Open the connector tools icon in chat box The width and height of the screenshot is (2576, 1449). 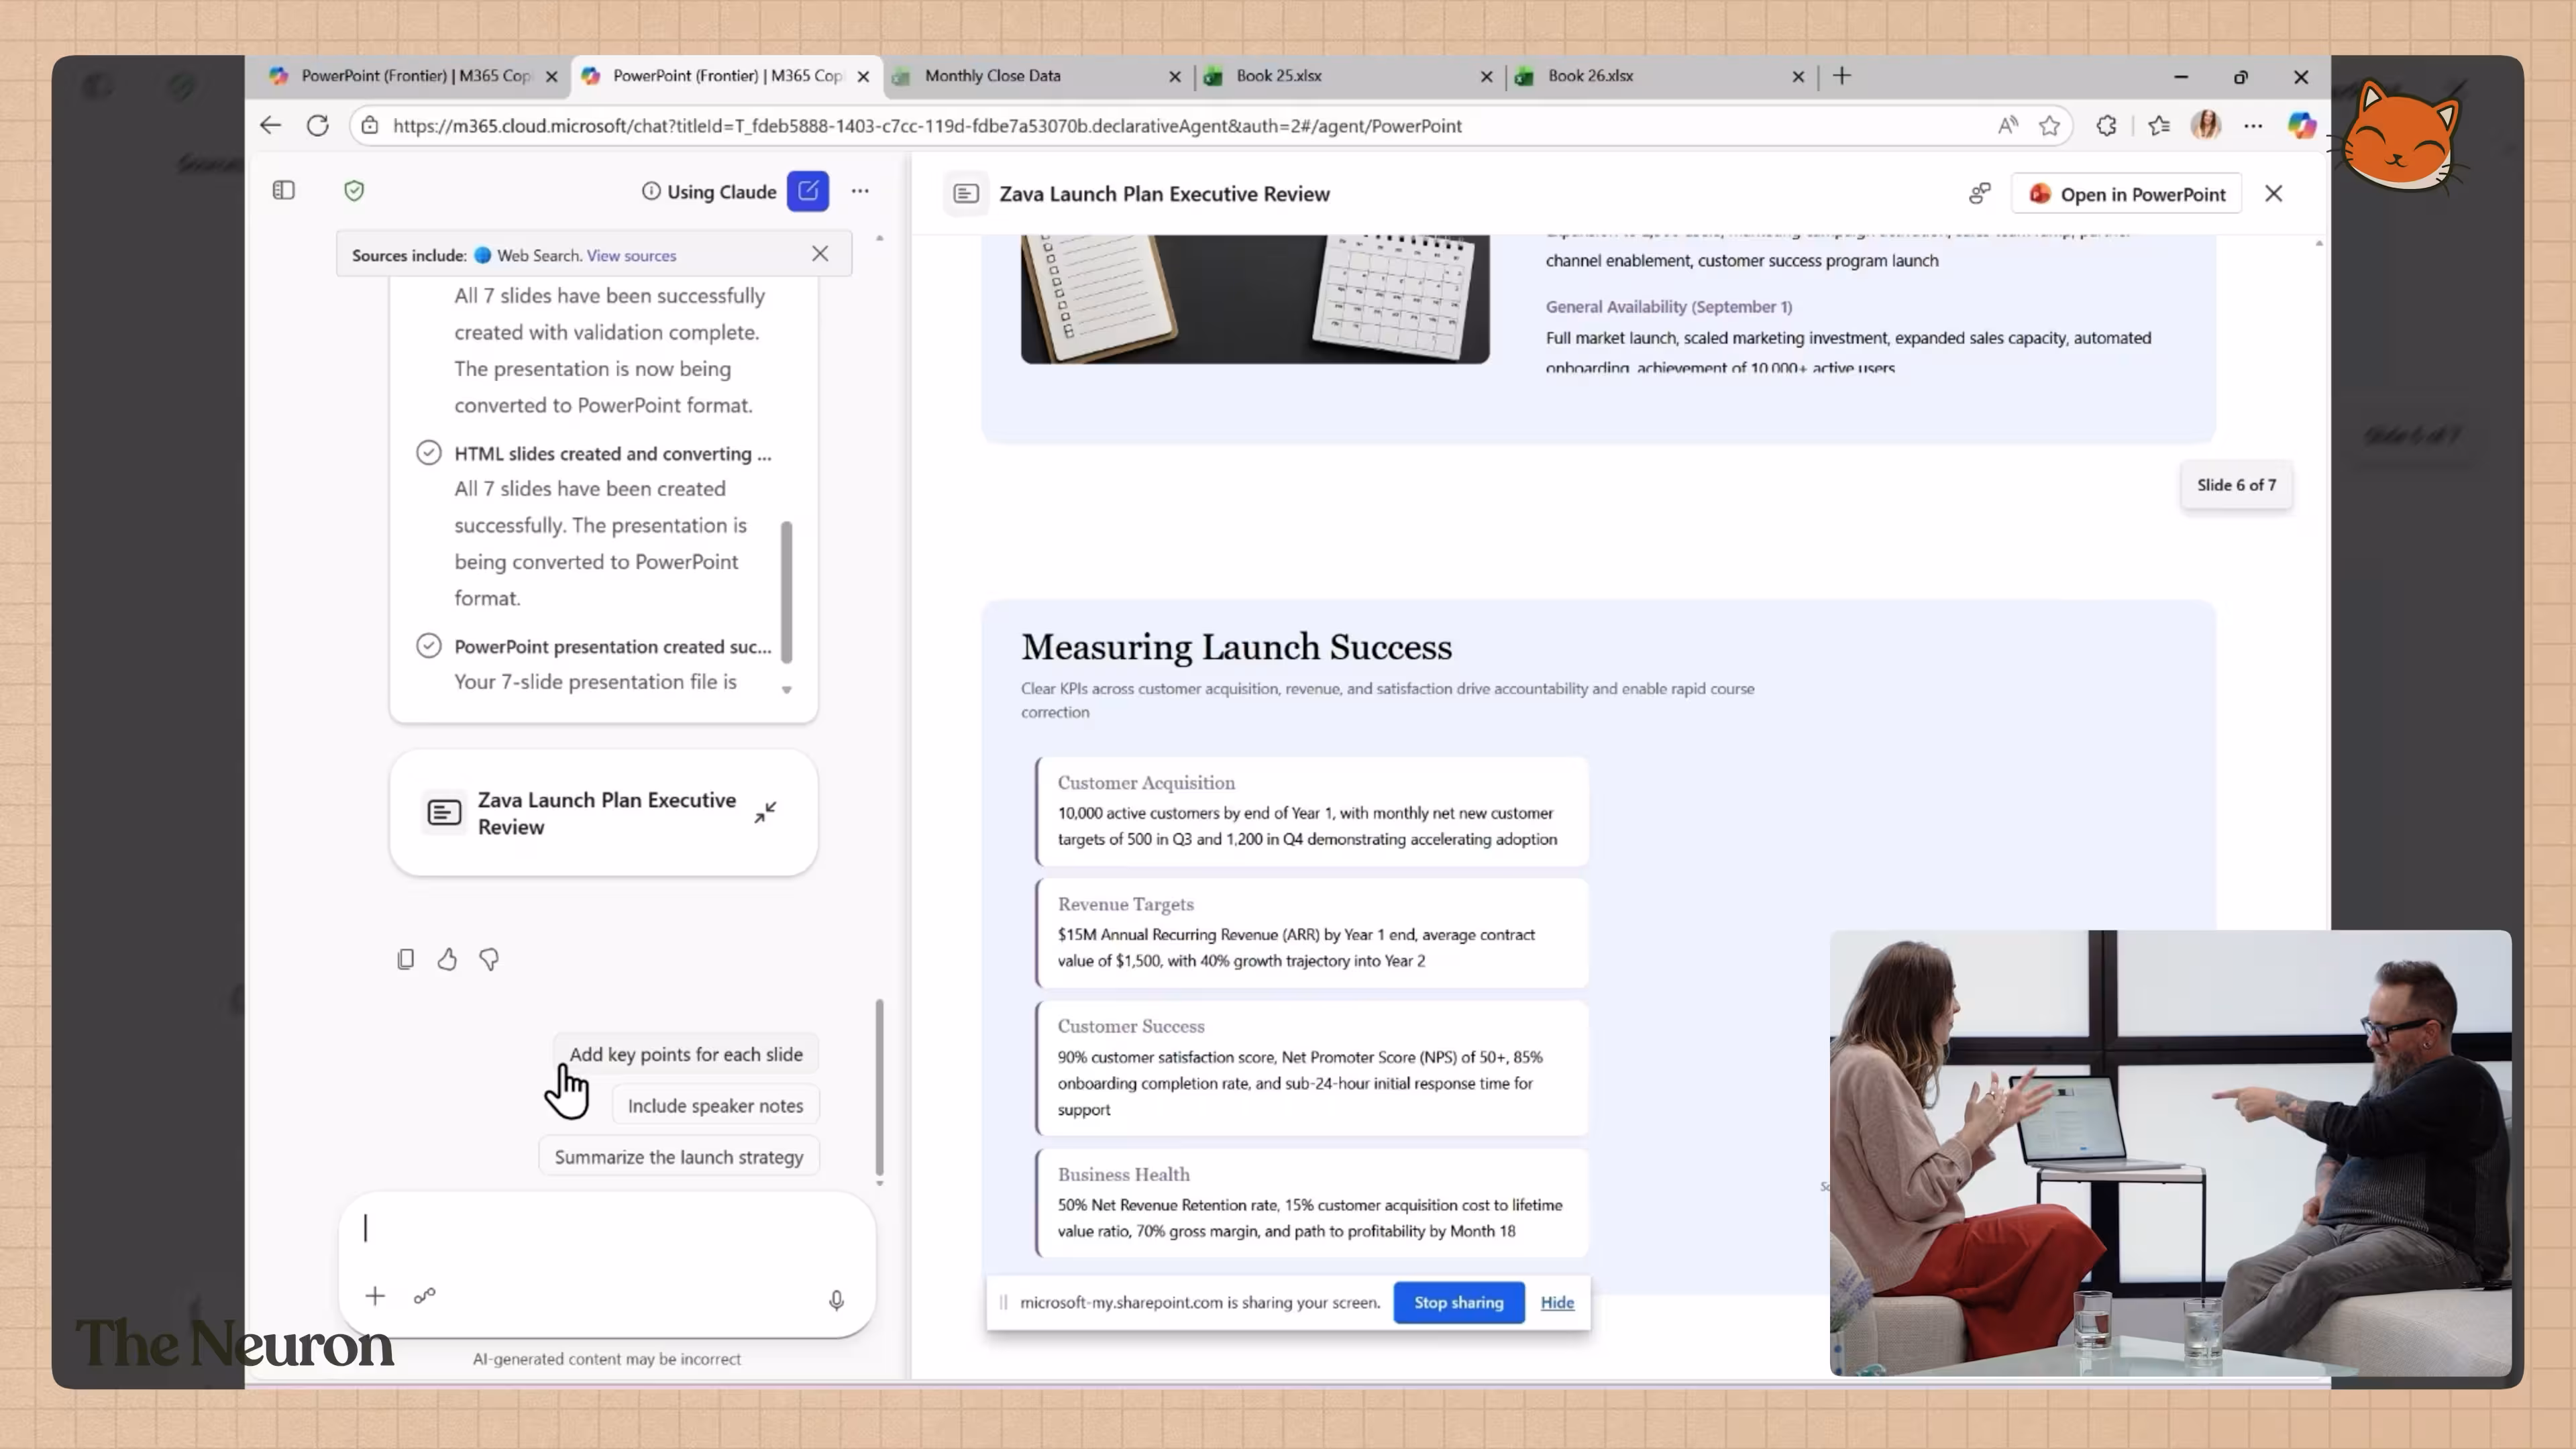tap(425, 1296)
